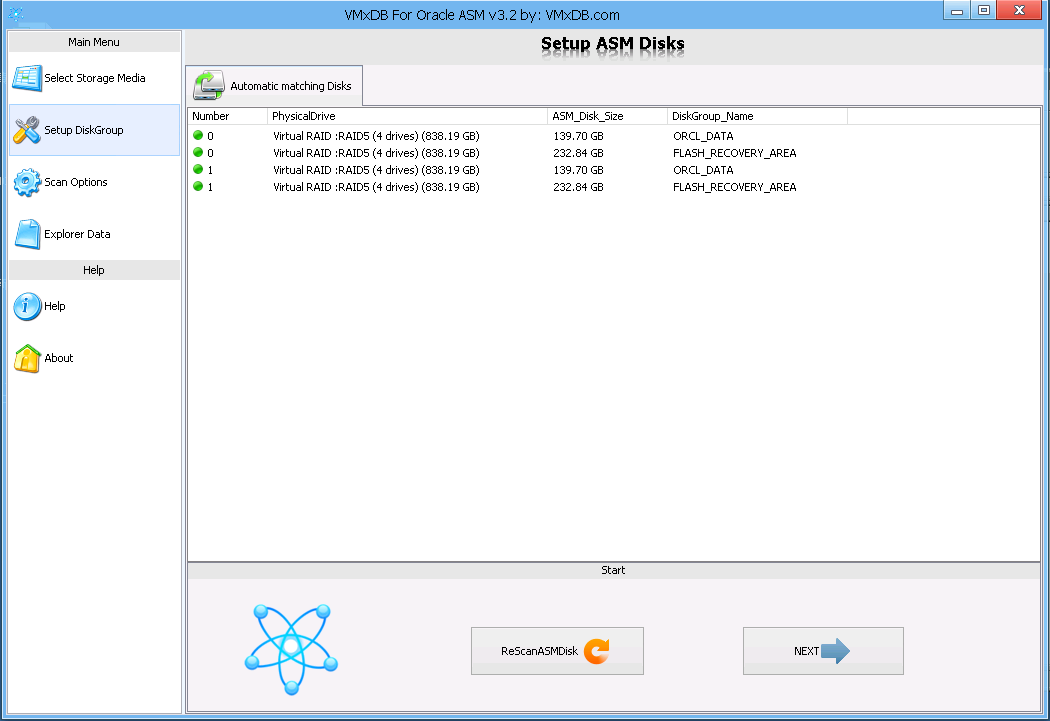Sort by the PhysicalDrive column header
The image size is (1050, 721).
[x=407, y=116]
